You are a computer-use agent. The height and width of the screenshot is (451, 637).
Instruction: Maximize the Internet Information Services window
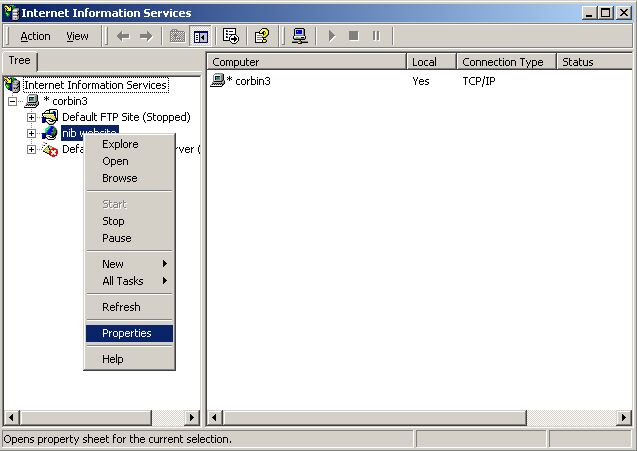click(605, 13)
